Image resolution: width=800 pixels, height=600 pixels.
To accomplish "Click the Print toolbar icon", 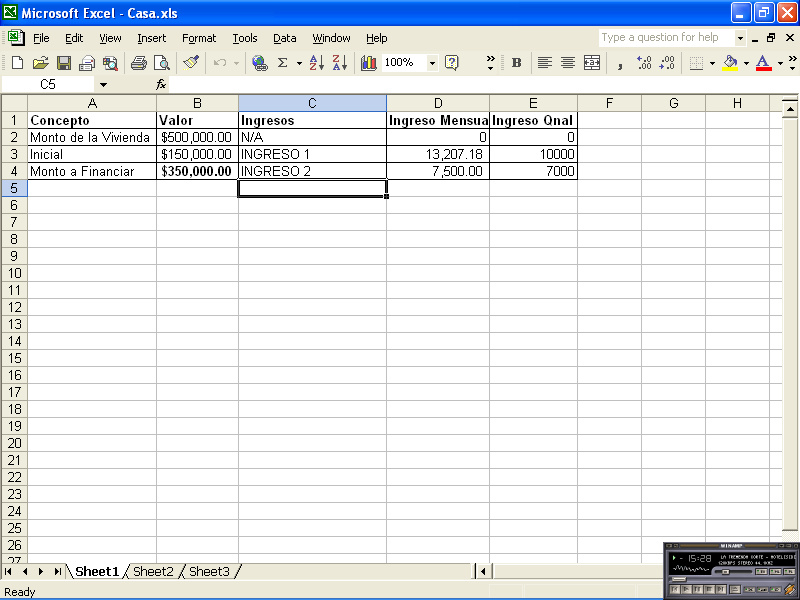I will pos(138,63).
